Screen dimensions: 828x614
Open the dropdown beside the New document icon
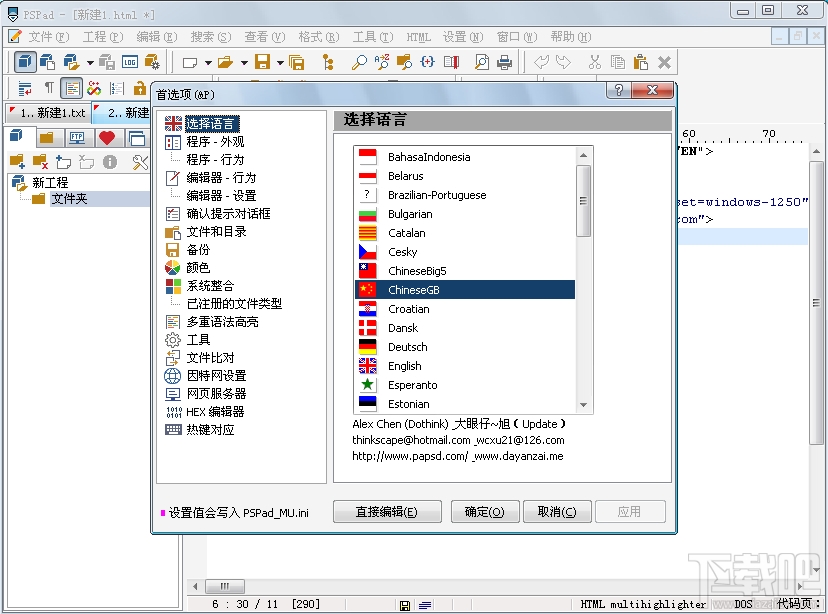208,62
